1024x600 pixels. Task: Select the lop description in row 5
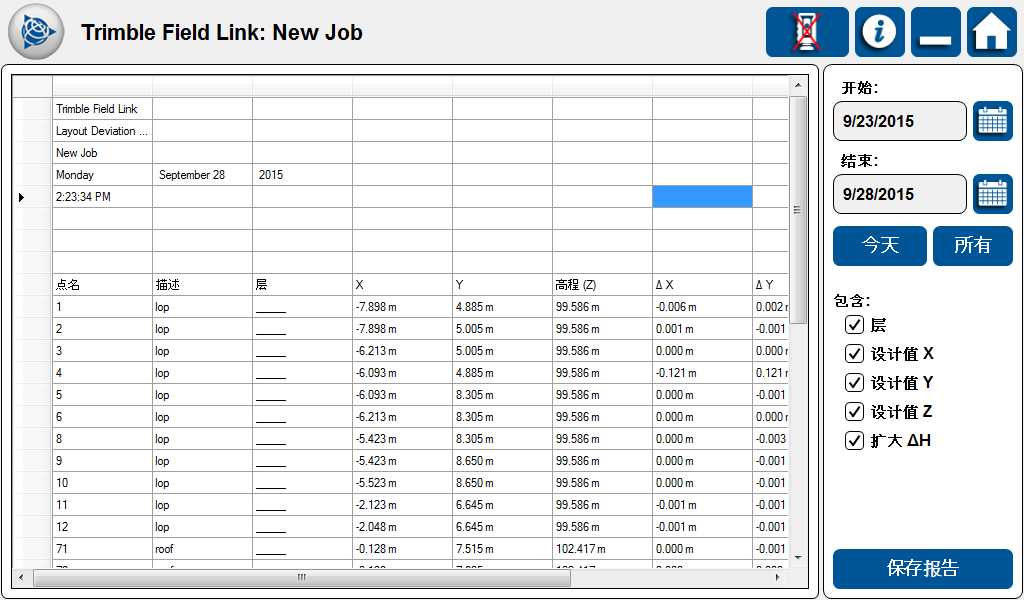click(x=202, y=395)
